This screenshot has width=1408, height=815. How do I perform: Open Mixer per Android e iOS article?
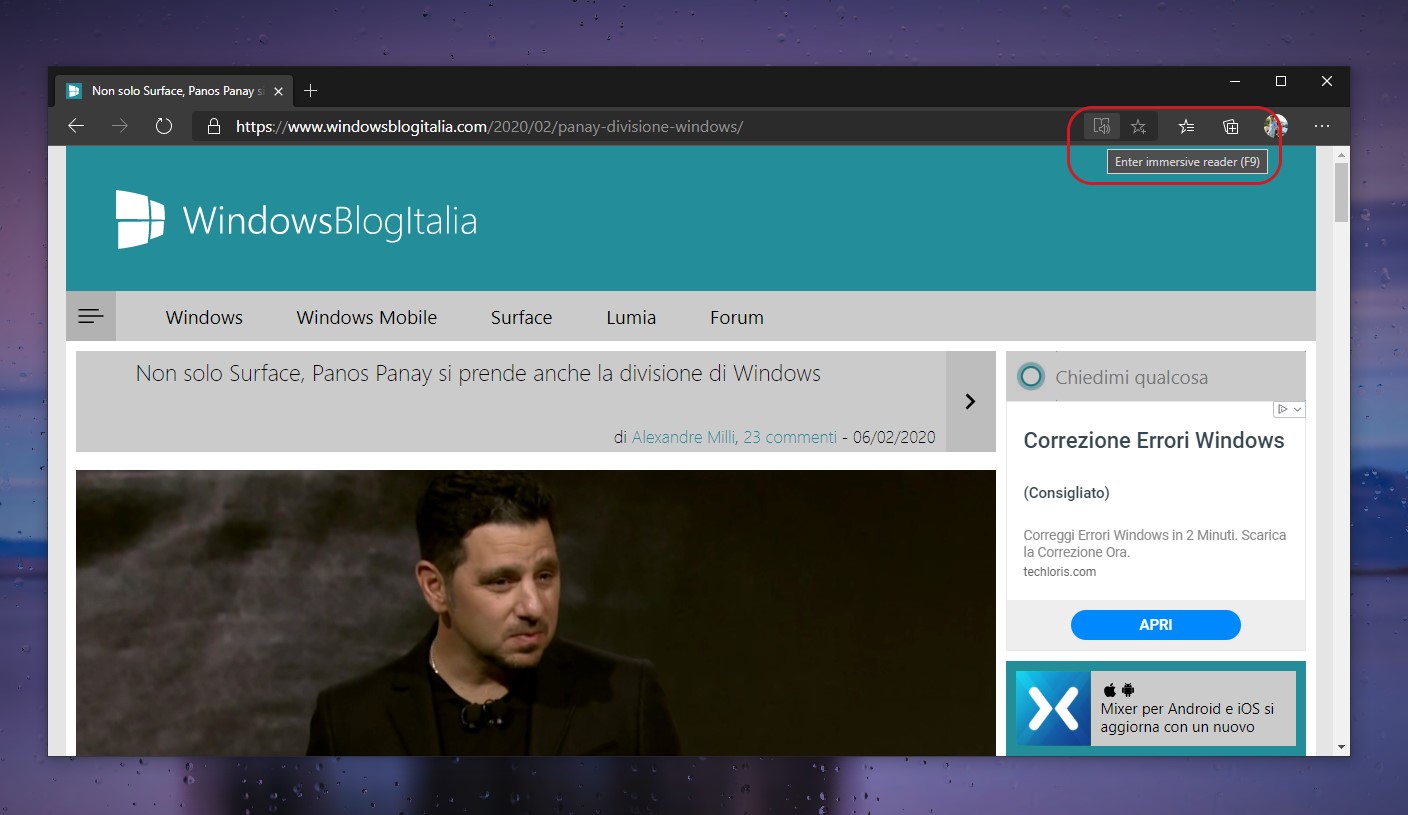[x=1188, y=718]
